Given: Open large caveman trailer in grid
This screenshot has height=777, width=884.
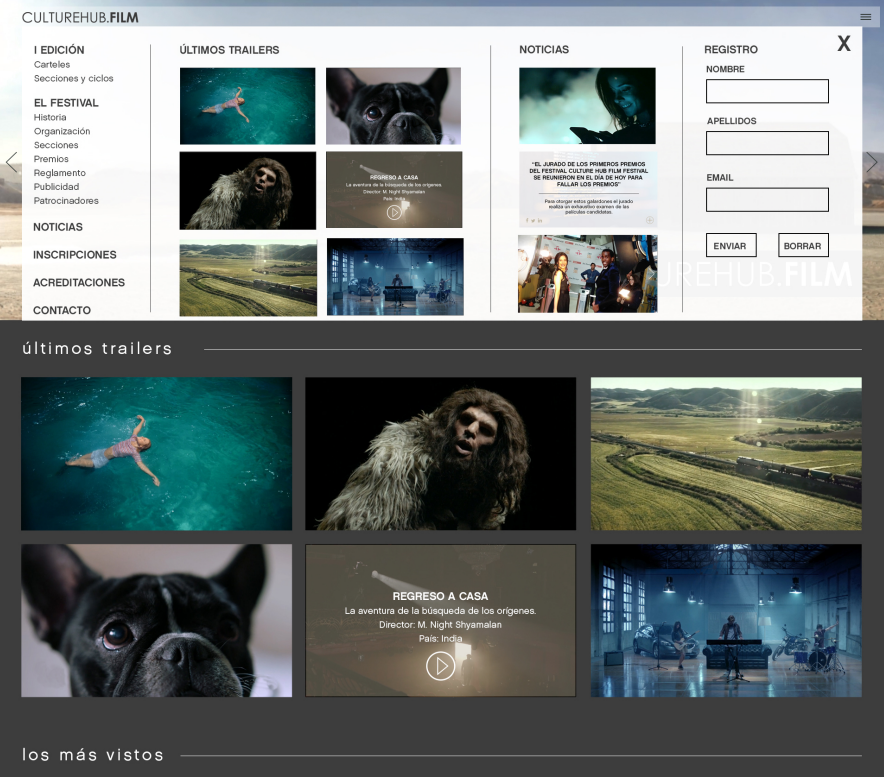Looking at the screenshot, I should 440,454.
